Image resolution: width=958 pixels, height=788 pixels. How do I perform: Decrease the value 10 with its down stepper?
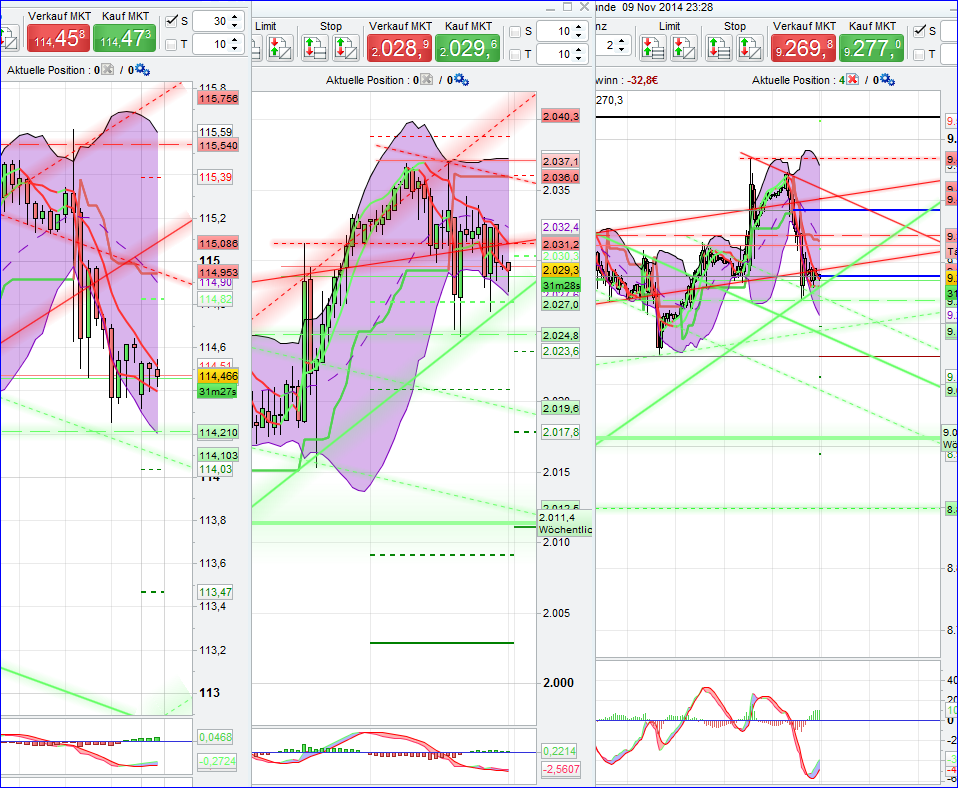234,51
